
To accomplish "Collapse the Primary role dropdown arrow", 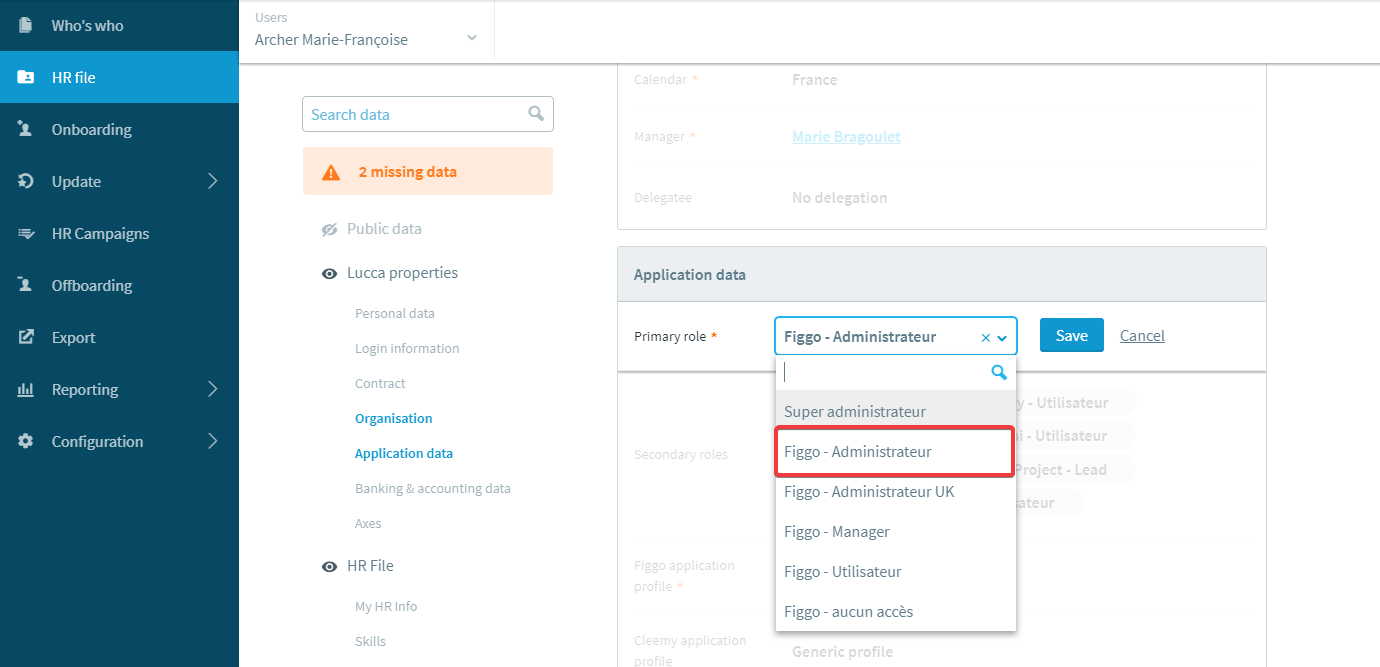I will [x=1002, y=338].
